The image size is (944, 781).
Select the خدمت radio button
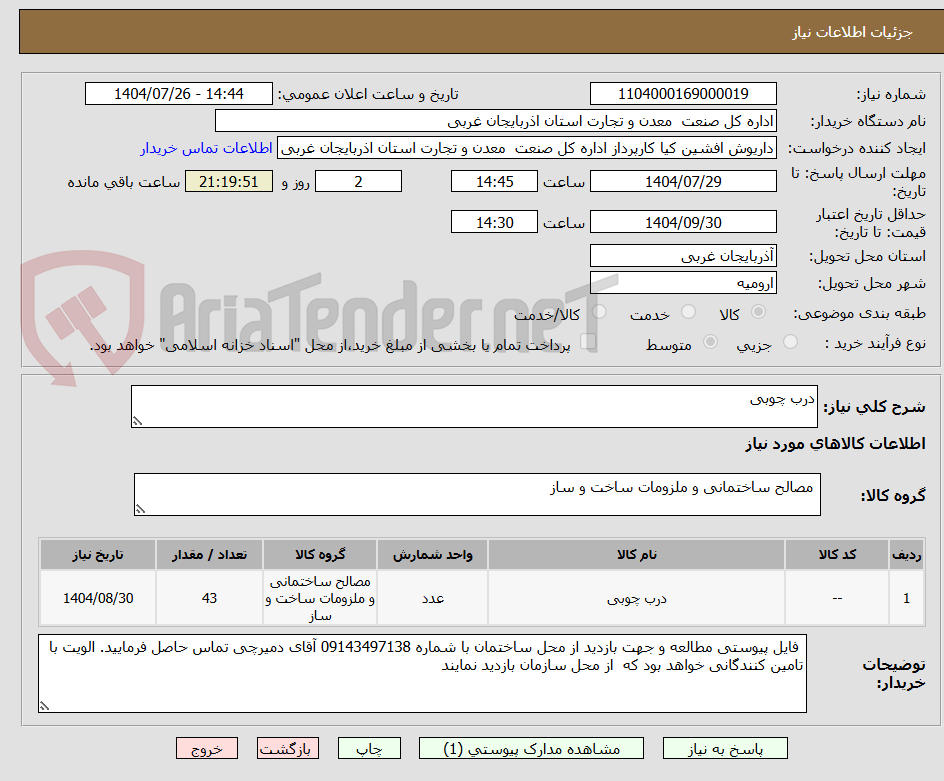tap(688, 312)
